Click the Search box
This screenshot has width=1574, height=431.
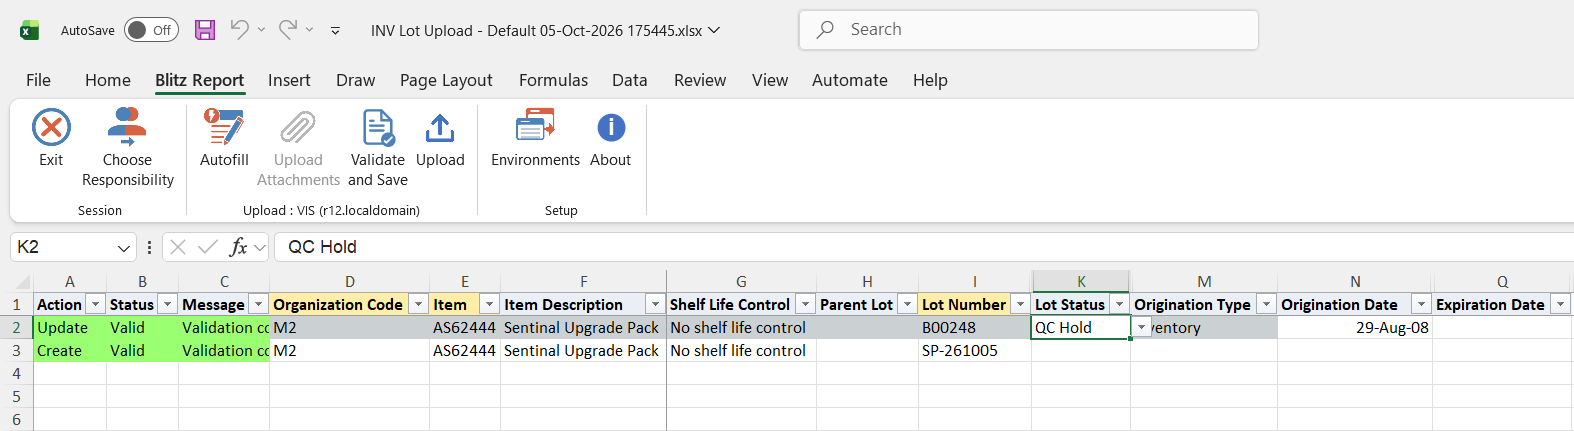pyautogui.click(x=1028, y=30)
